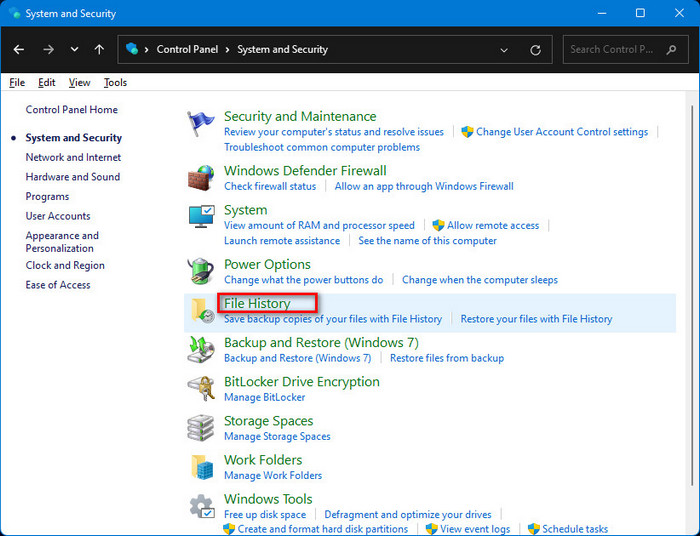Image resolution: width=700 pixels, height=536 pixels.
Task: Select Hardware and Sound in sidebar
Action: (73, 177)
